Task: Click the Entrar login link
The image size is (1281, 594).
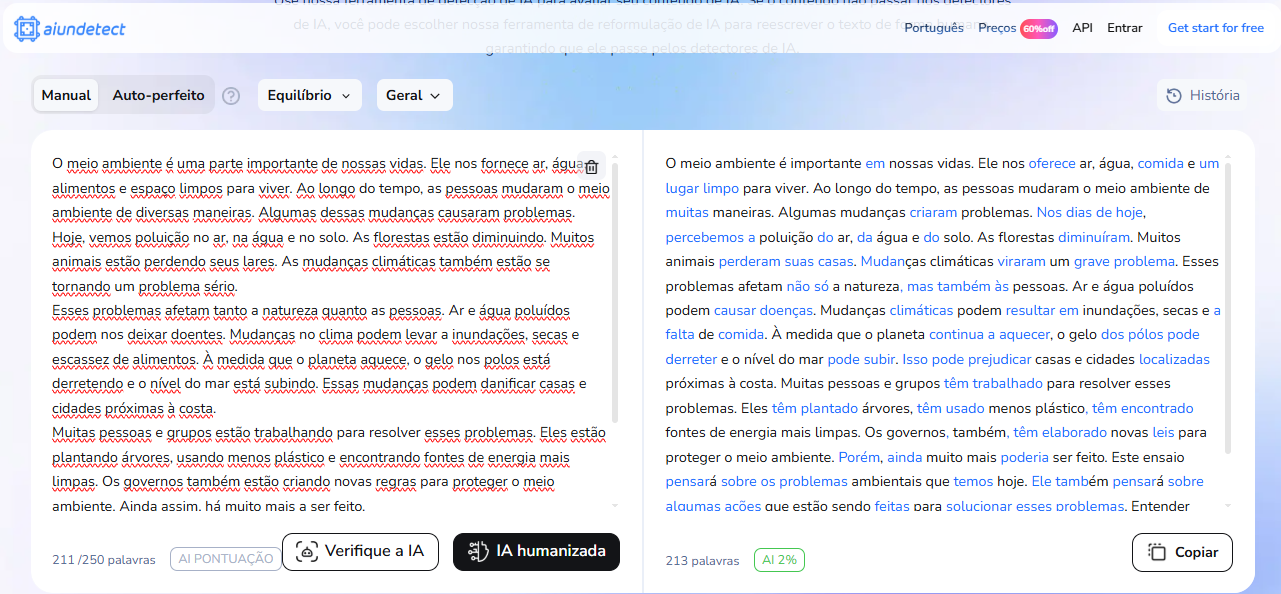Action: pos(1124,28)
